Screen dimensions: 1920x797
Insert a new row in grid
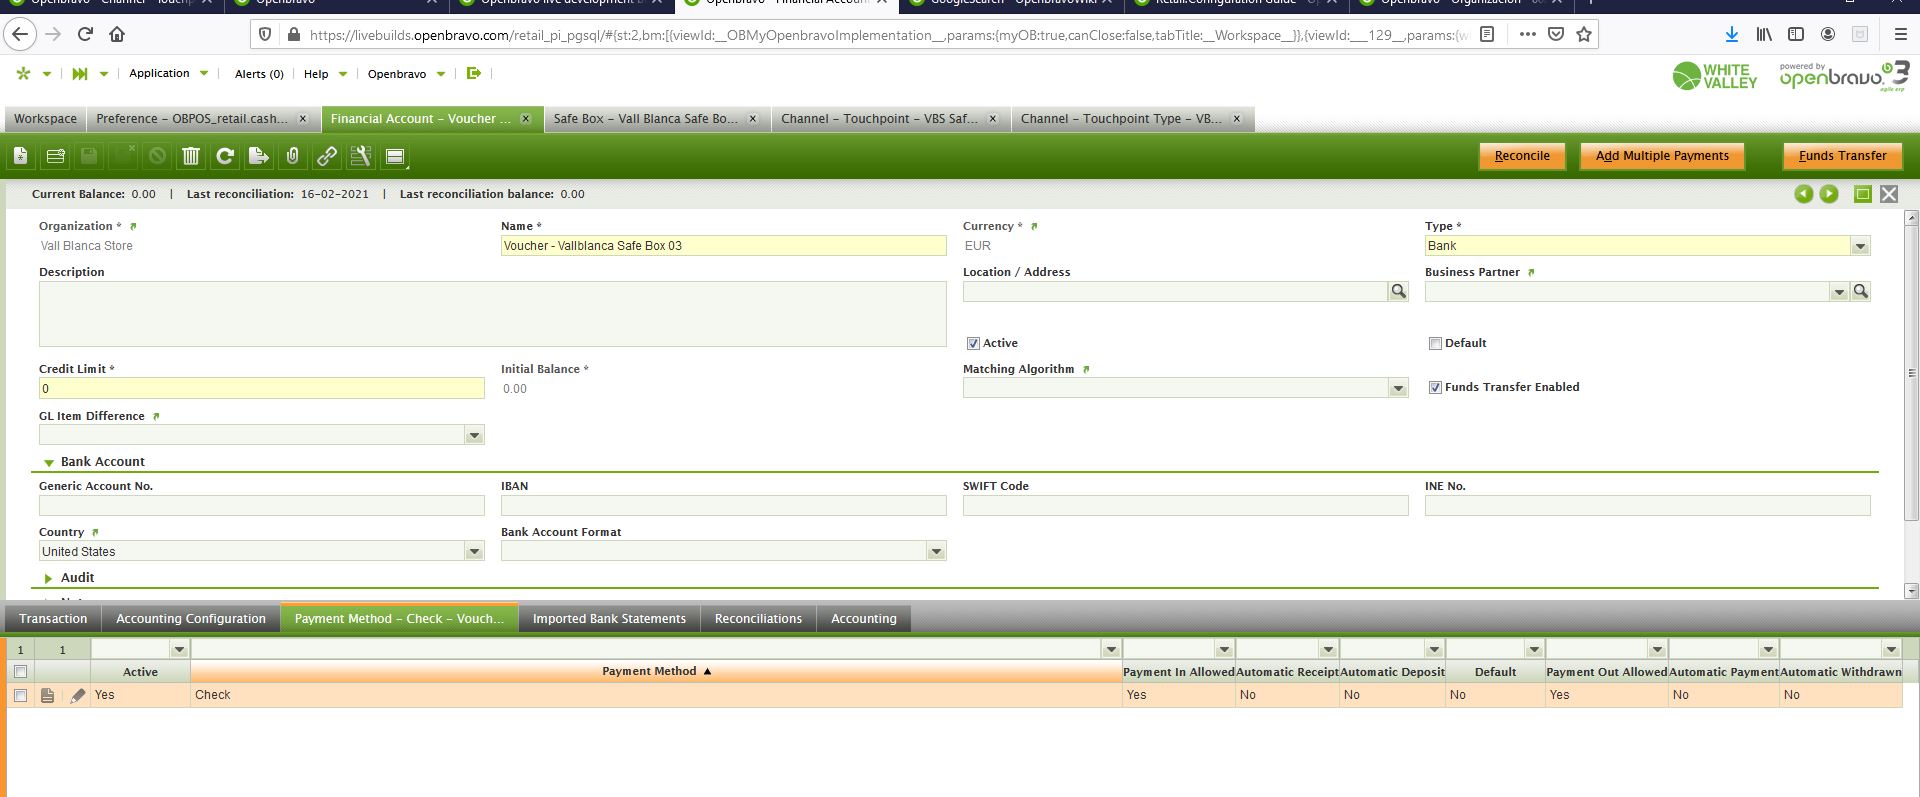[55, 156]
